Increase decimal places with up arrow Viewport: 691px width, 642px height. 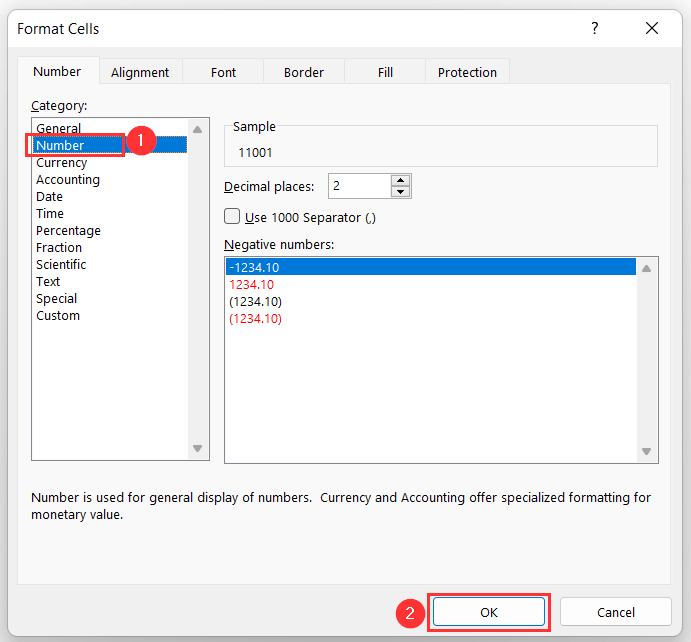400,180
